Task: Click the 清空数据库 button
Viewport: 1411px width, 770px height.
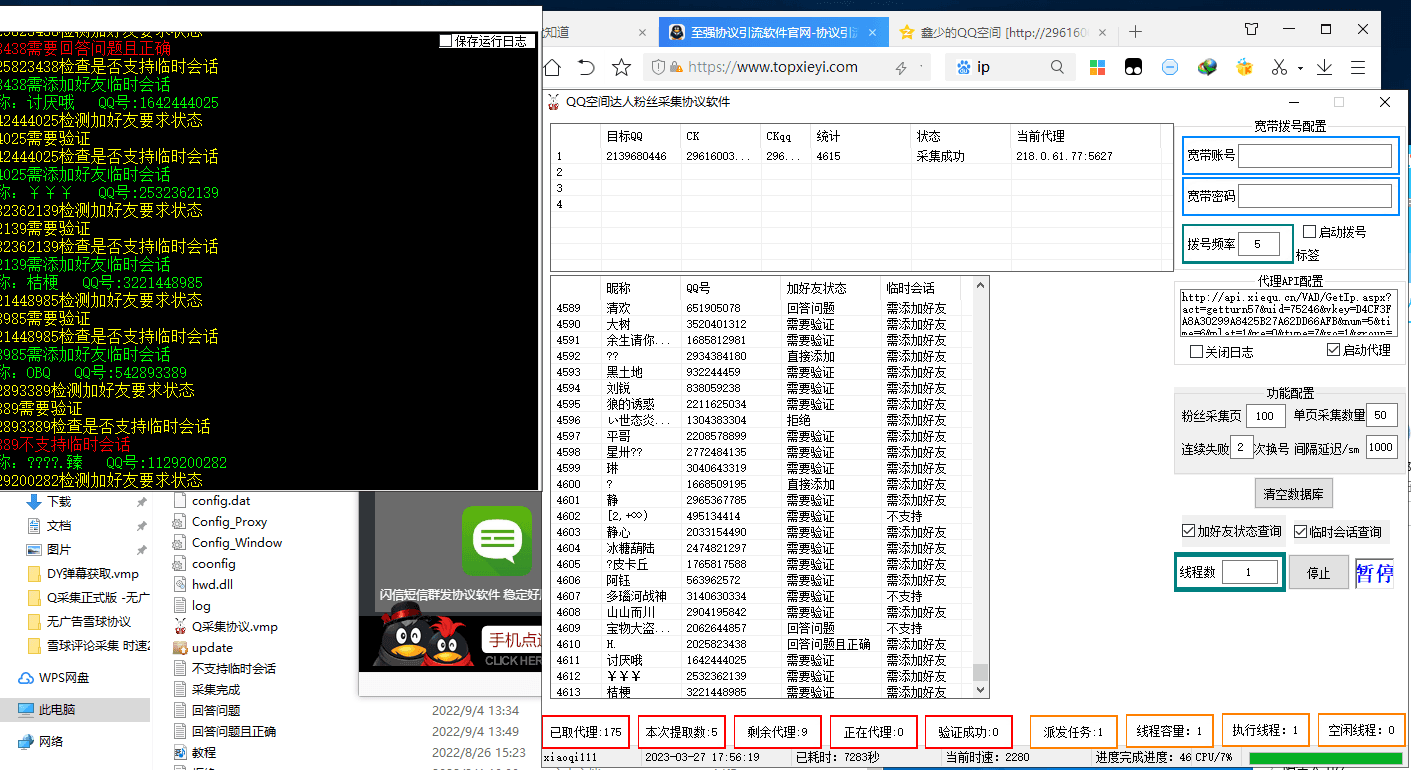Action: [1294, 494]
